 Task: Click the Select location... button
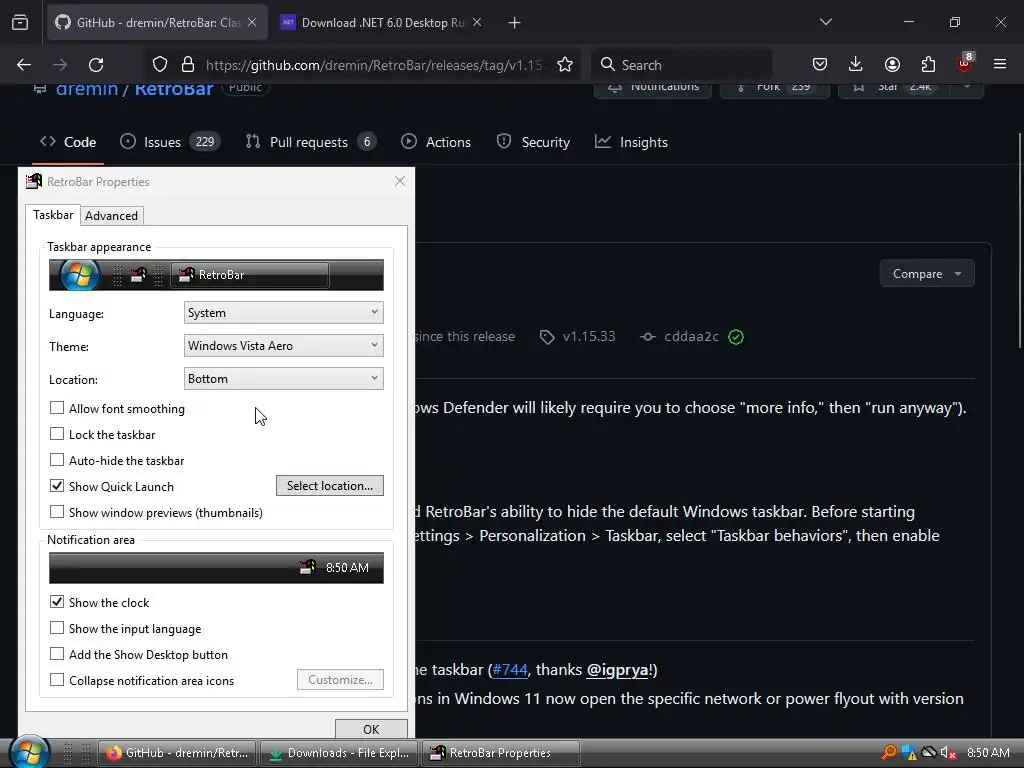pos(330,485)
